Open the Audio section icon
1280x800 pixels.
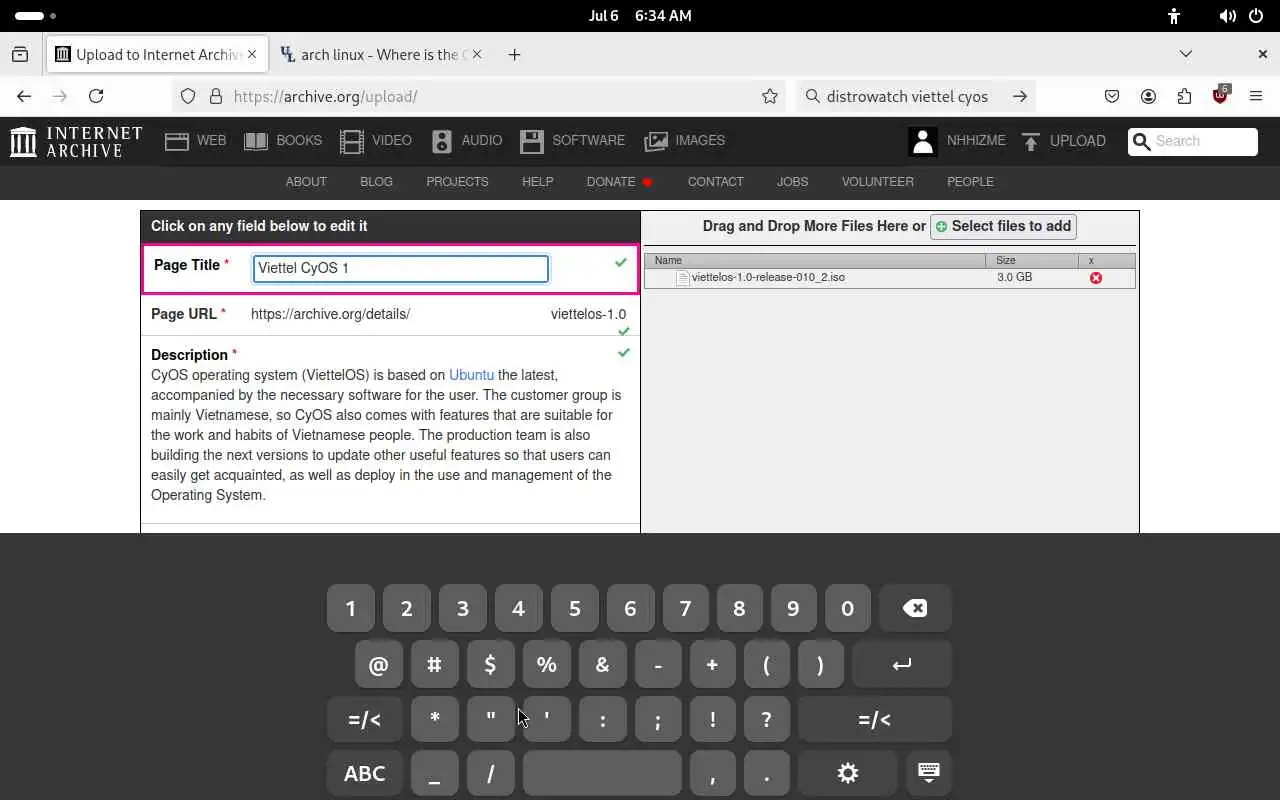(442, 141)
